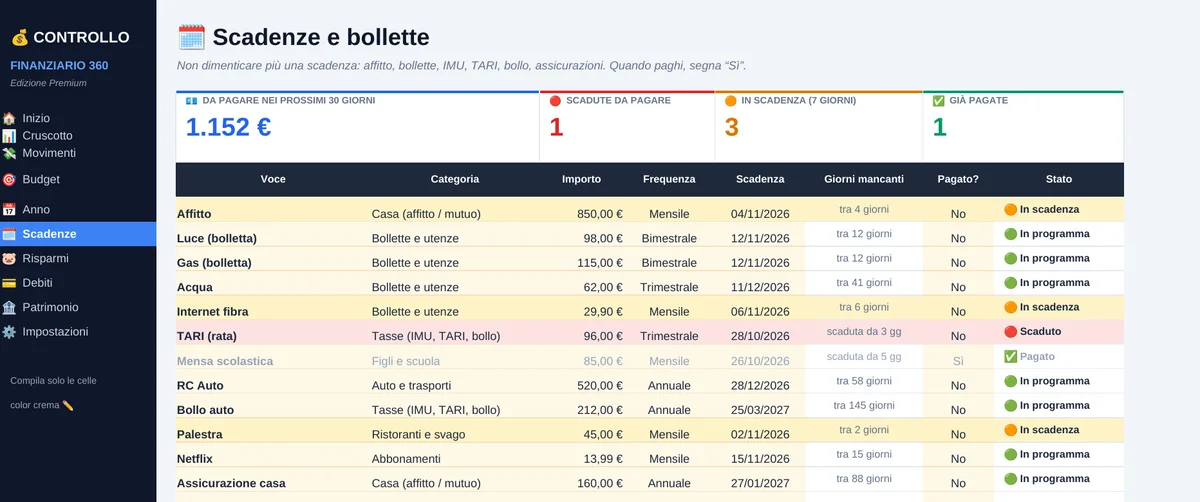Click the Pagato cell for Luce (bolletta)
This screenshot has width=1200, height=502.
(x=958, y=234)
